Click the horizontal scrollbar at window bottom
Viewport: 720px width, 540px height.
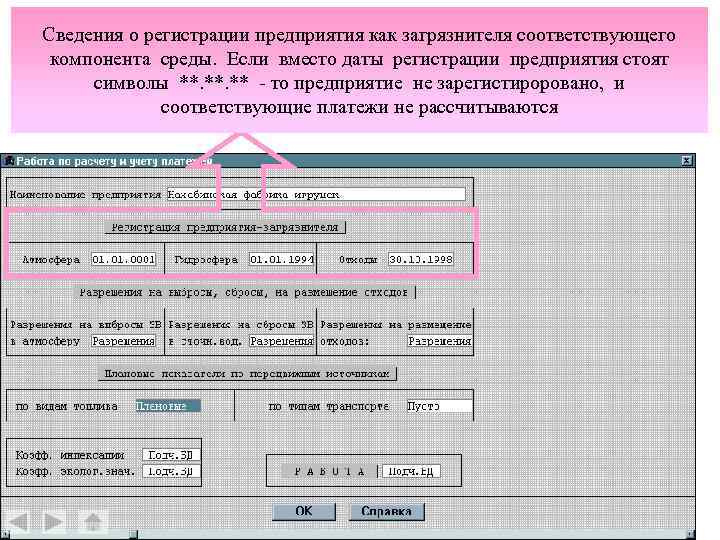tap(348, 535)
